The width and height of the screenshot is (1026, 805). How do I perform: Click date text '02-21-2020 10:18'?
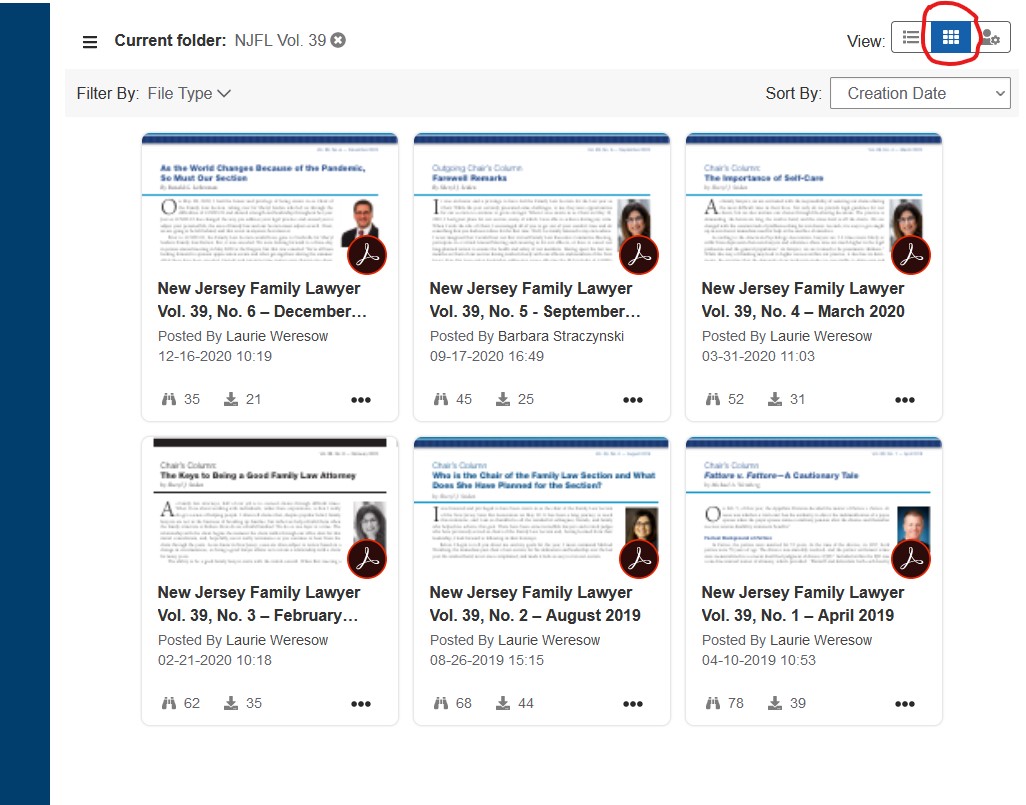tap(215, 660)
